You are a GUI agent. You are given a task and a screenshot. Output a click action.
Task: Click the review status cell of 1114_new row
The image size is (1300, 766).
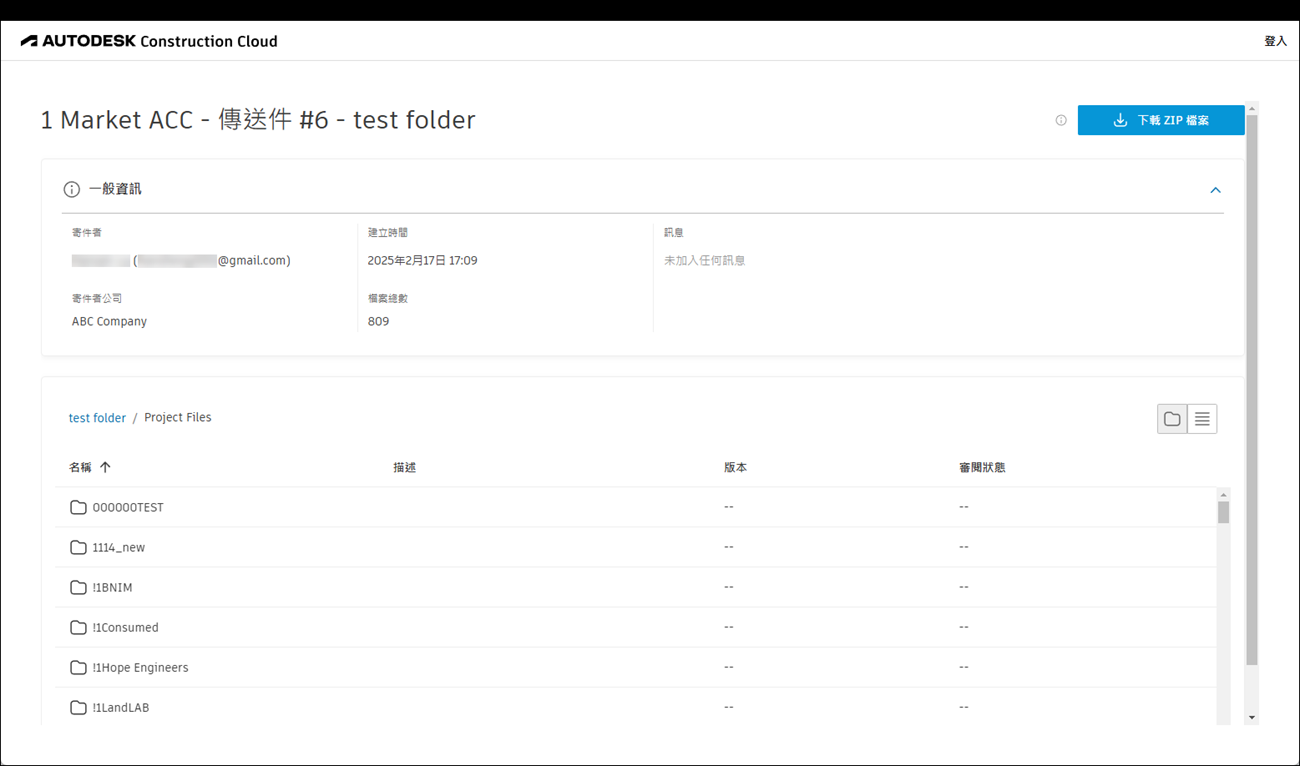point(964,547)
